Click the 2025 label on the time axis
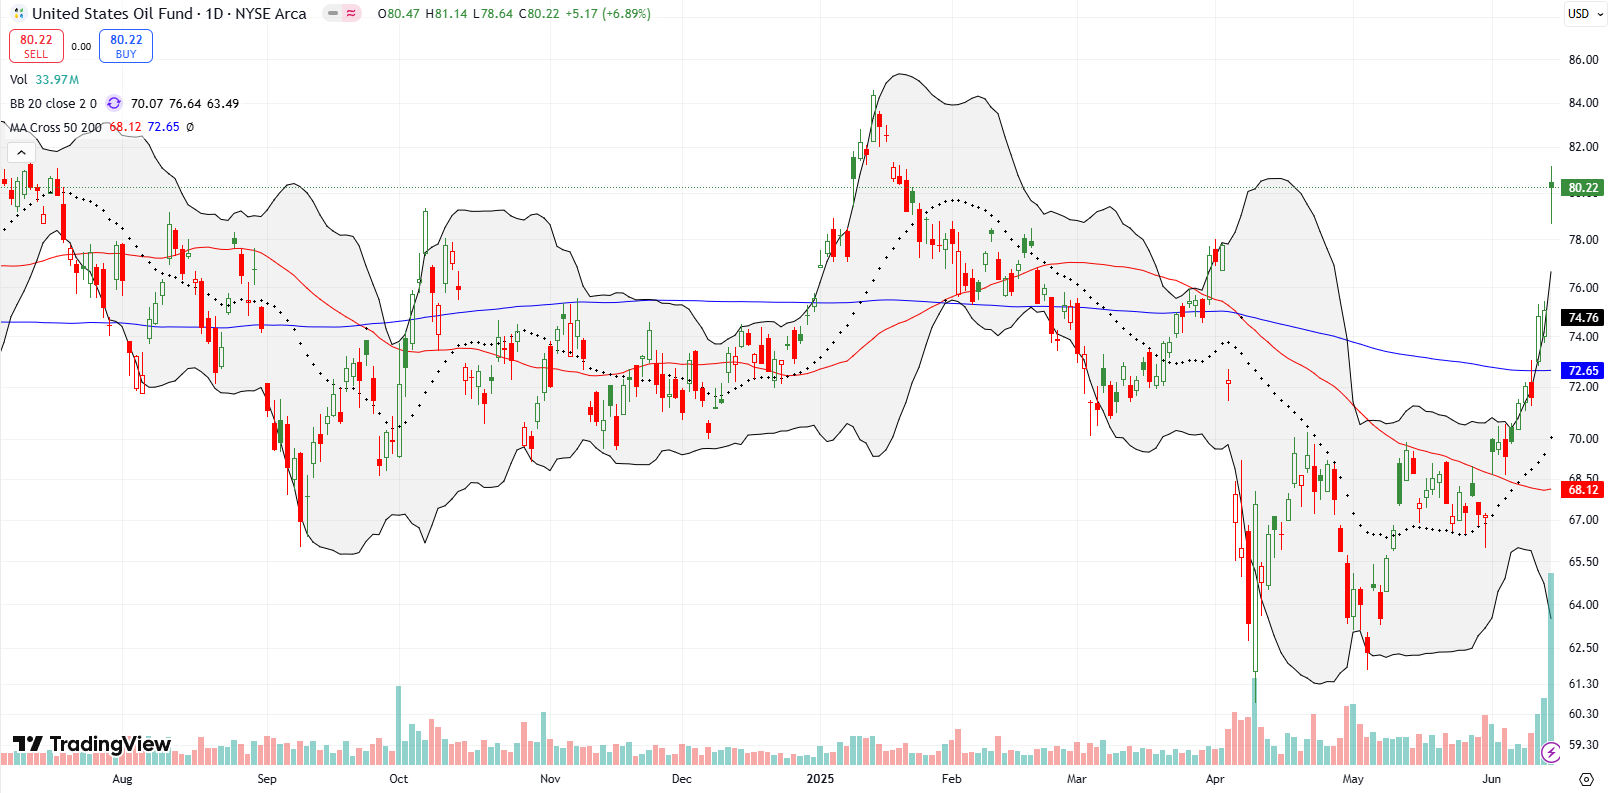The width and height of the screenshot is (1612, 793). coord(820,779)
